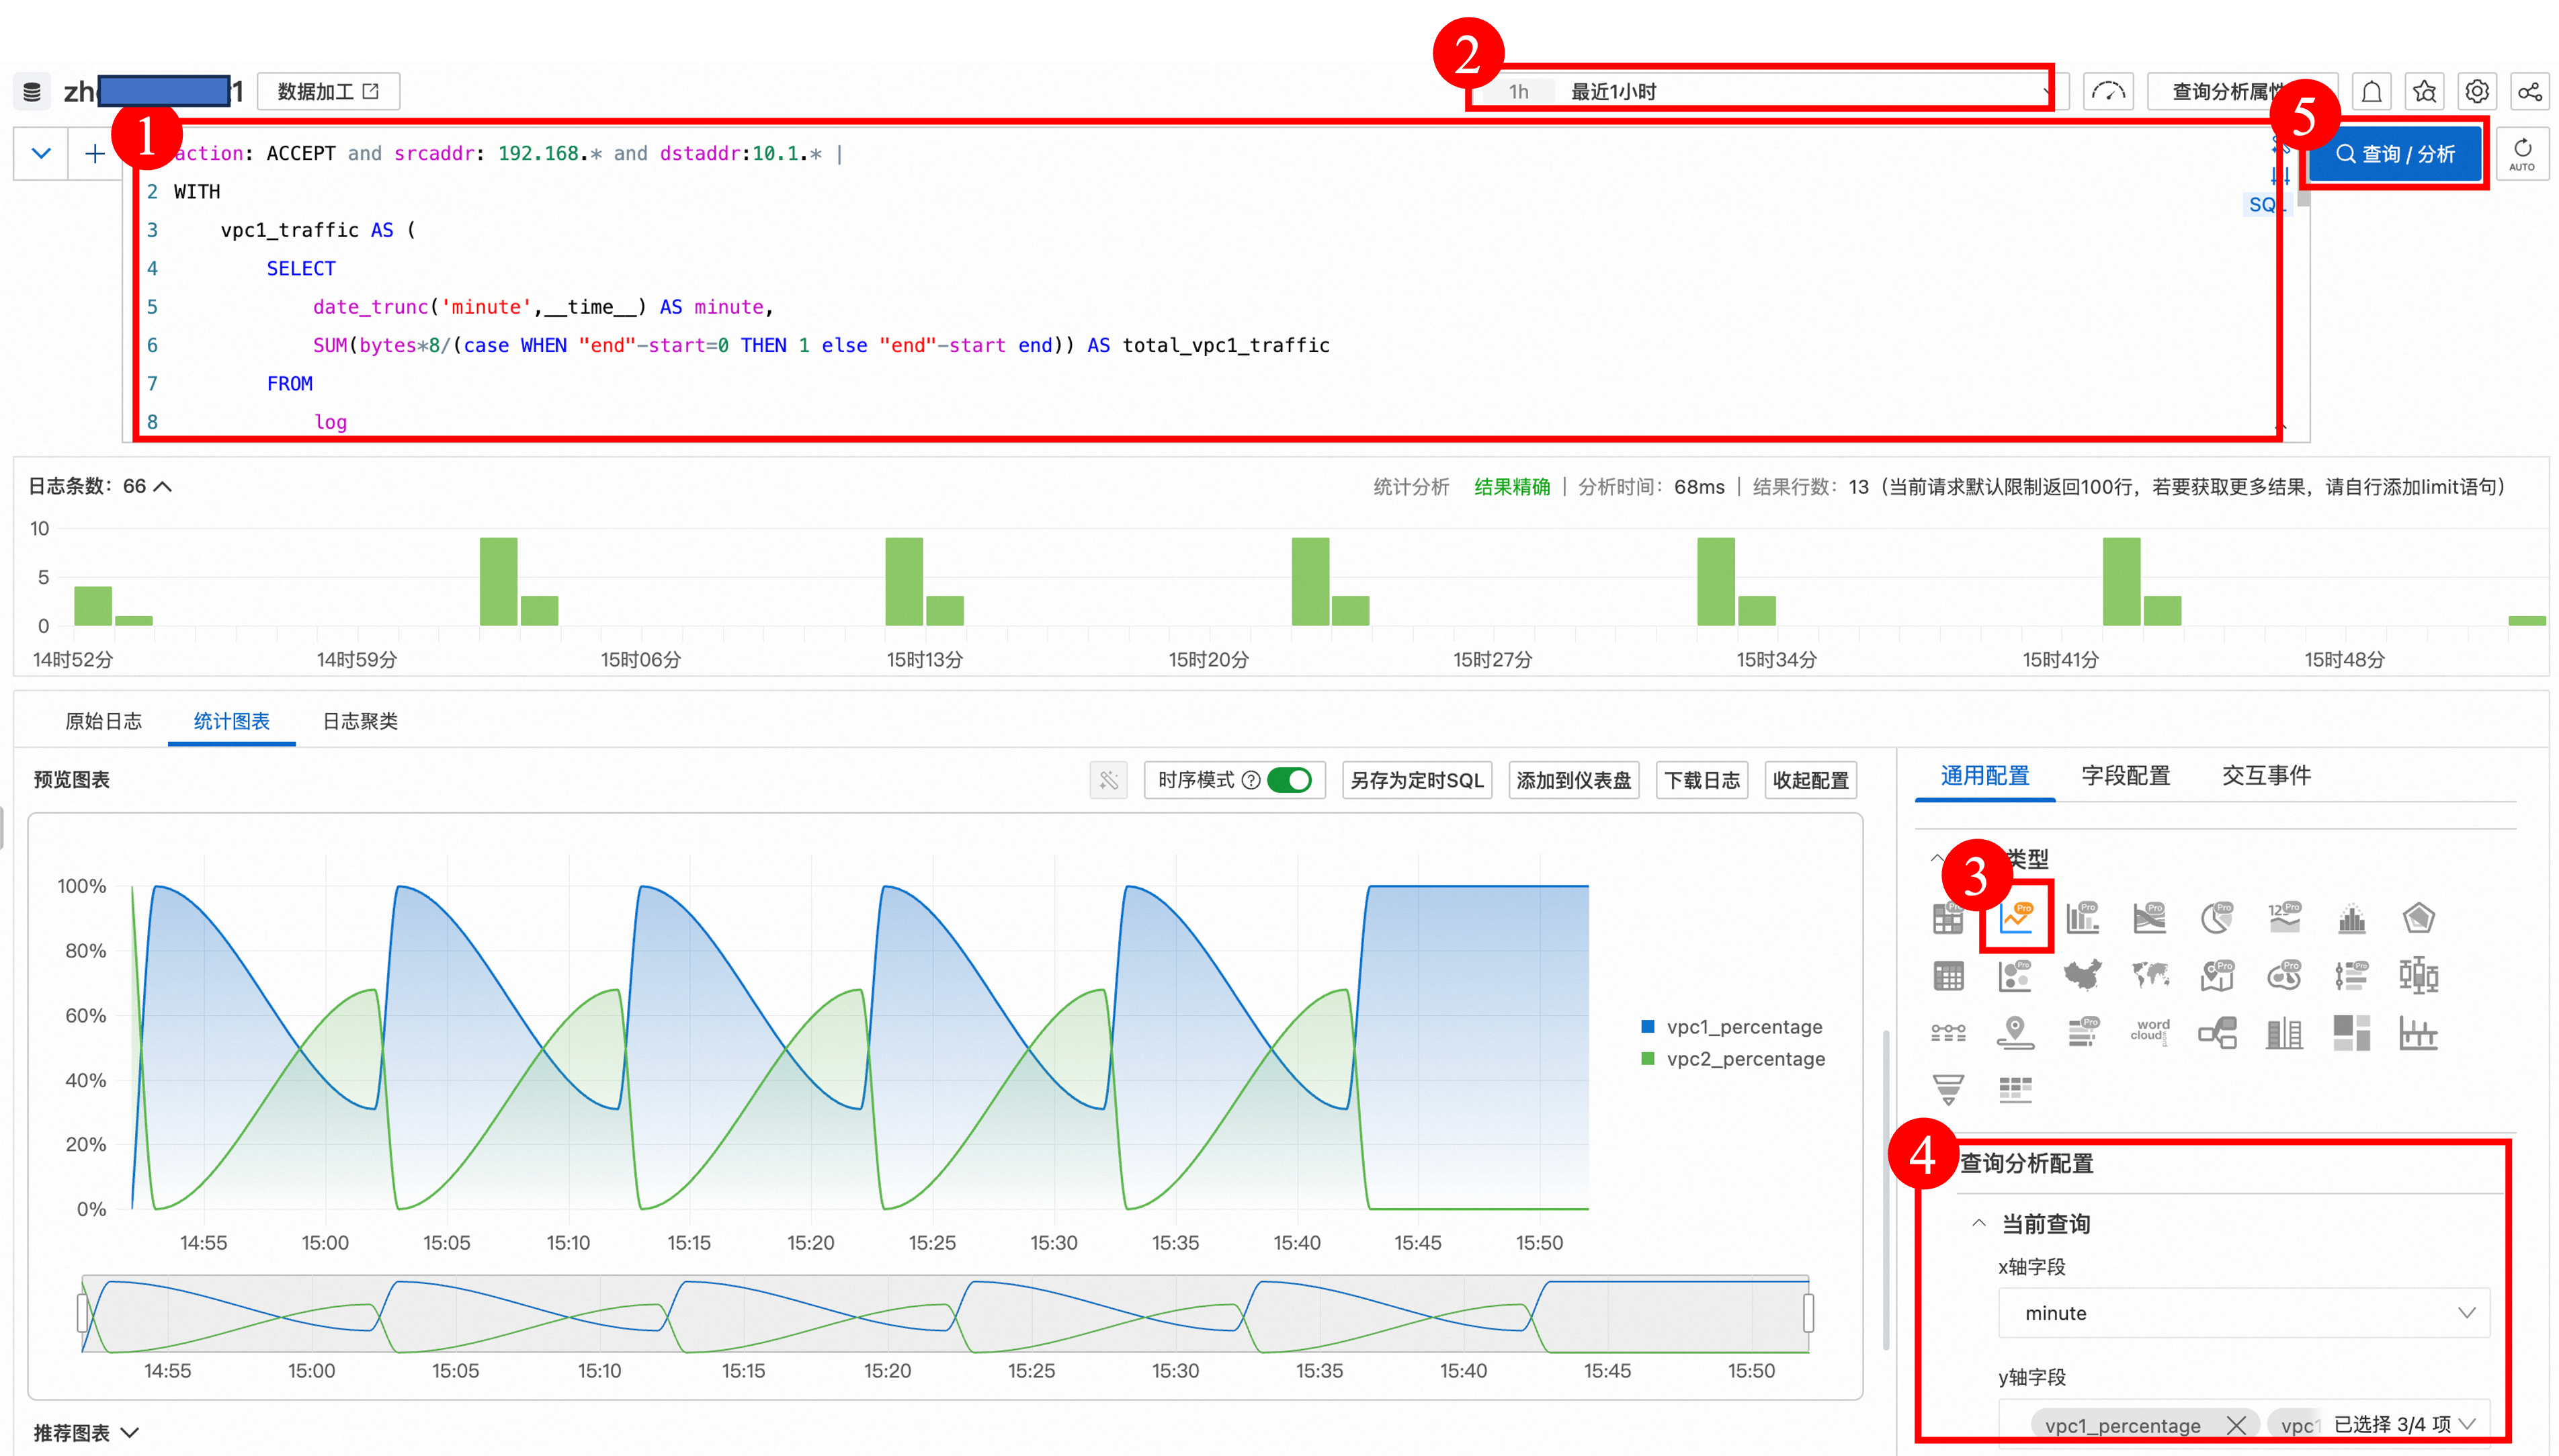The height and width of the screenshot is (1456, 2559).
Task: Collapse the 当前查询 section chevron
Action: pyautogui.click(x=1978, y=1223)
